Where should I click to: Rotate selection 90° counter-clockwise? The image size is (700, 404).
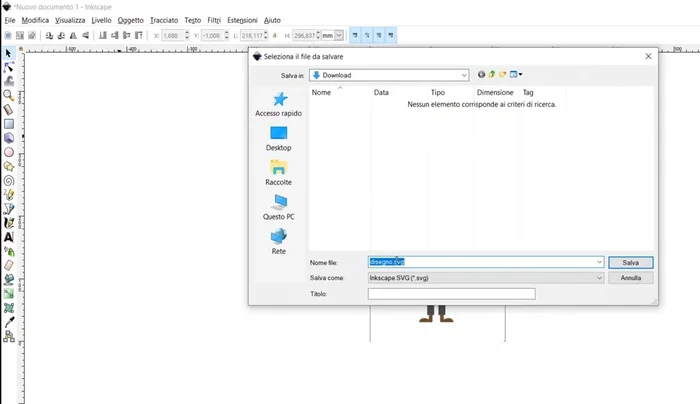pyautogui.click(x=49, y=35)
